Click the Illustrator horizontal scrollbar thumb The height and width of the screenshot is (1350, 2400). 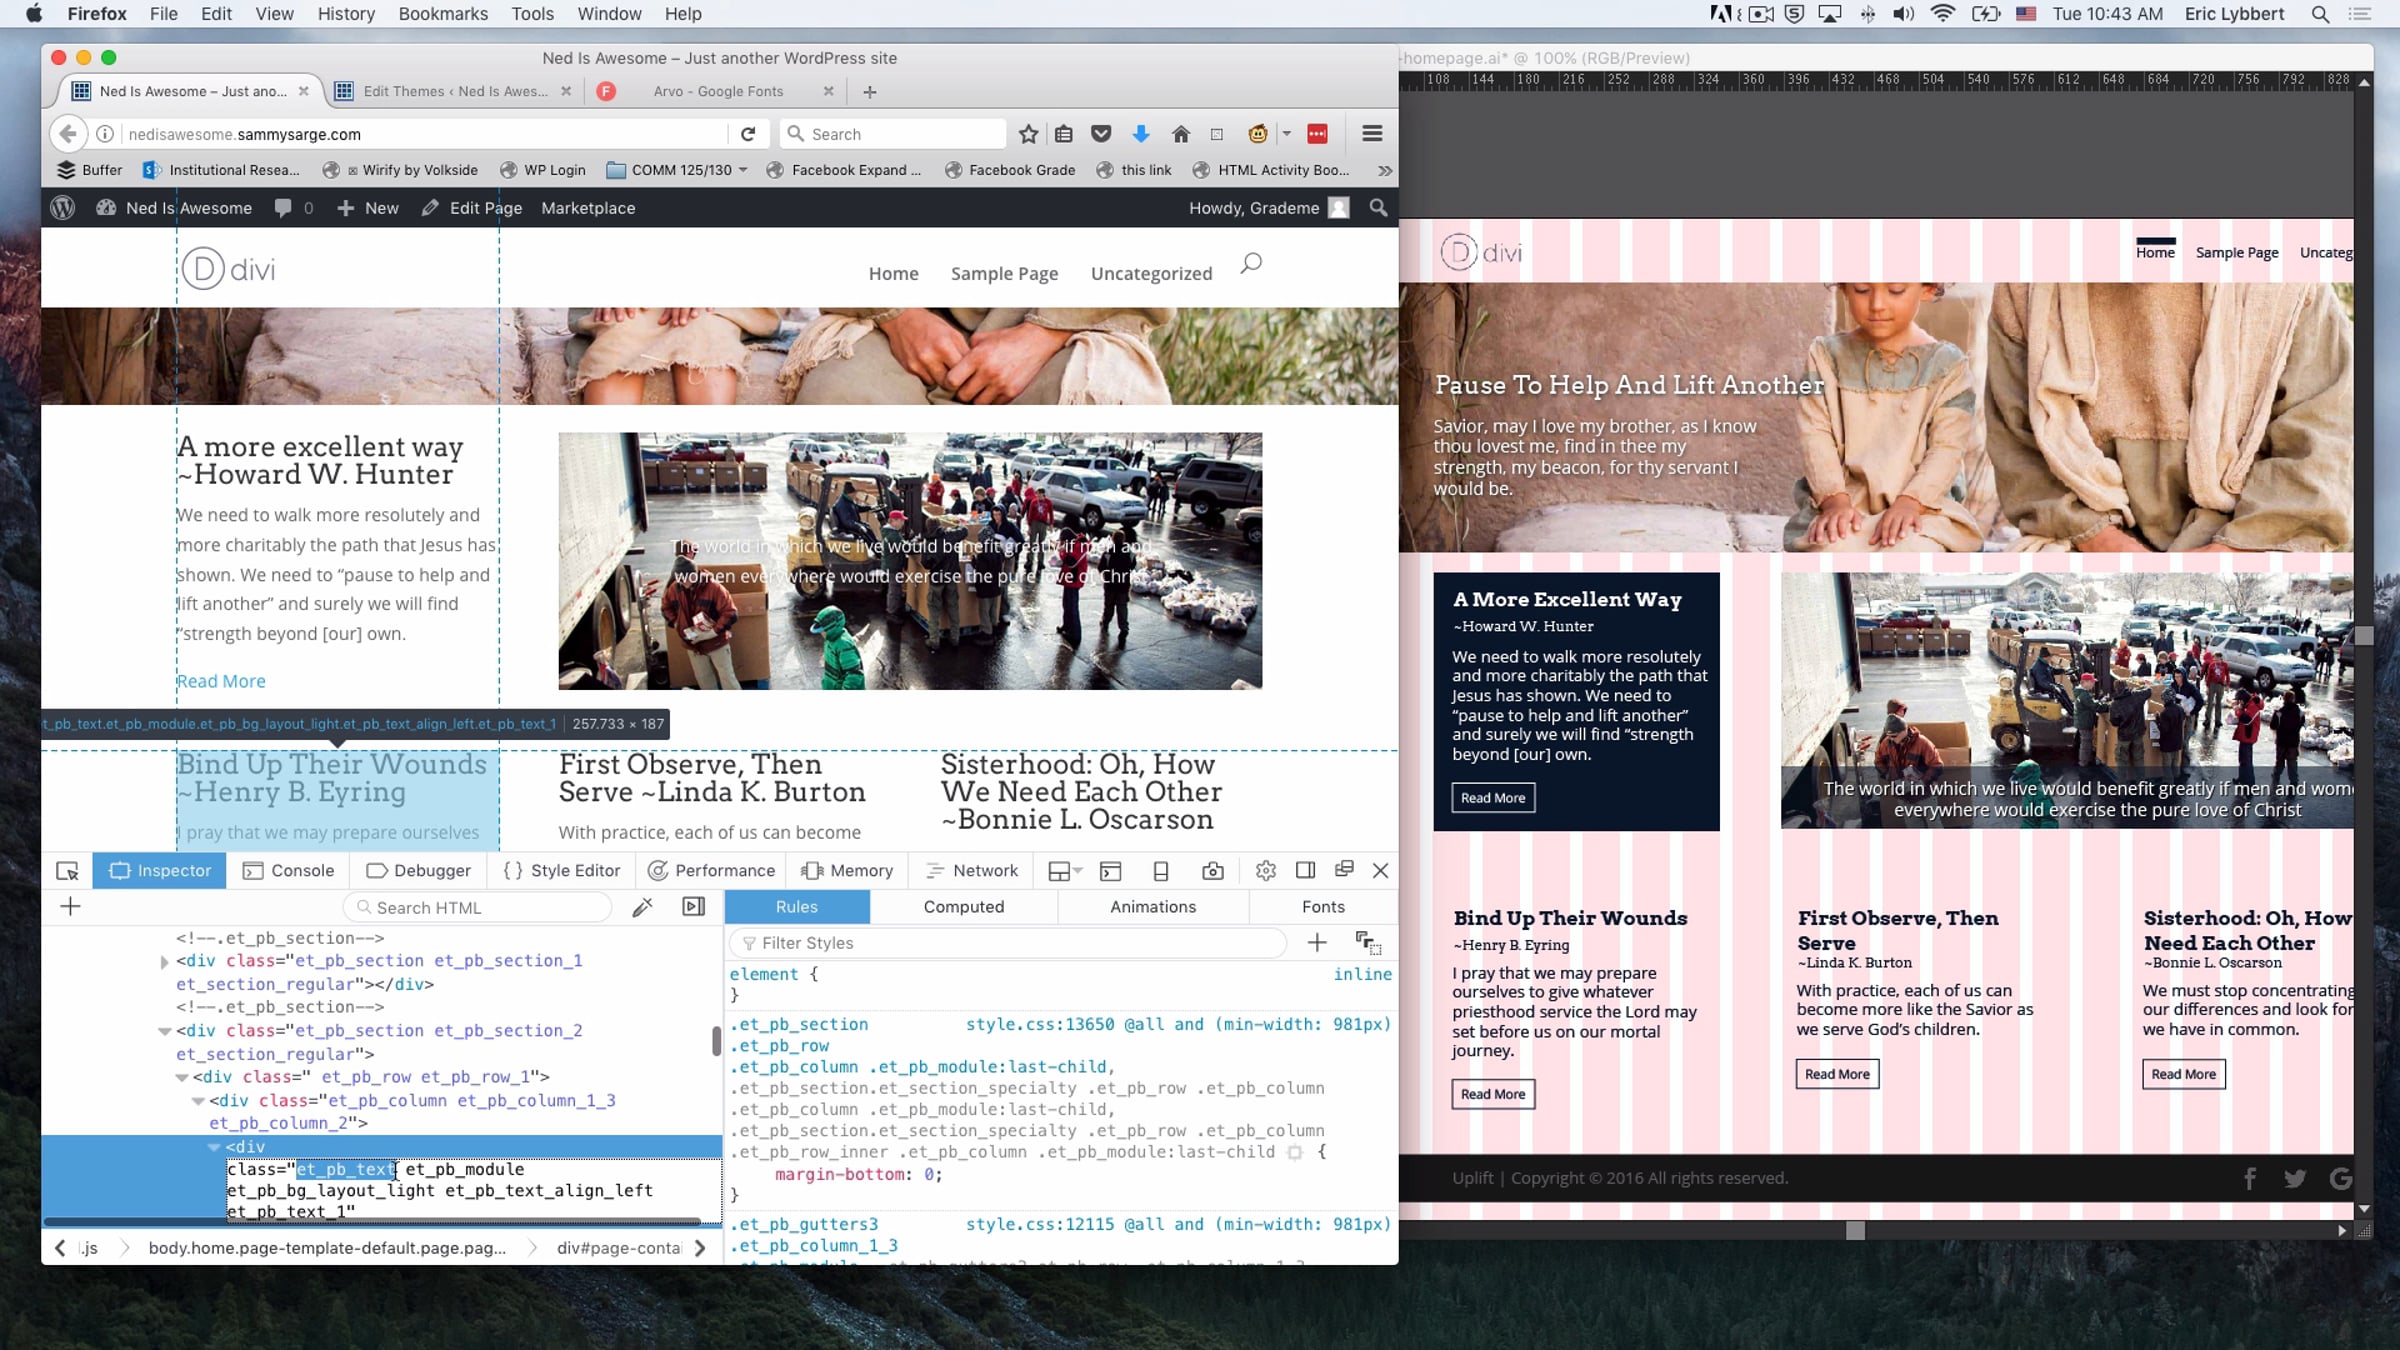tap(1855, 1230)
